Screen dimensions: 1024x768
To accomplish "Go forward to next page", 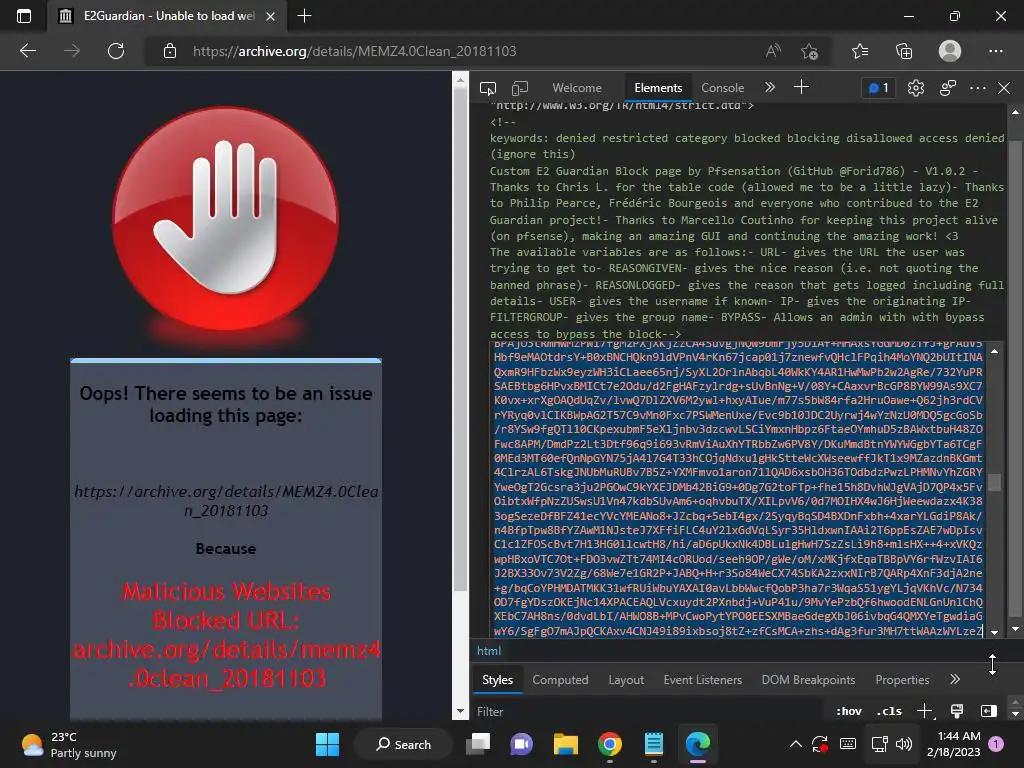I will [72, 51].
